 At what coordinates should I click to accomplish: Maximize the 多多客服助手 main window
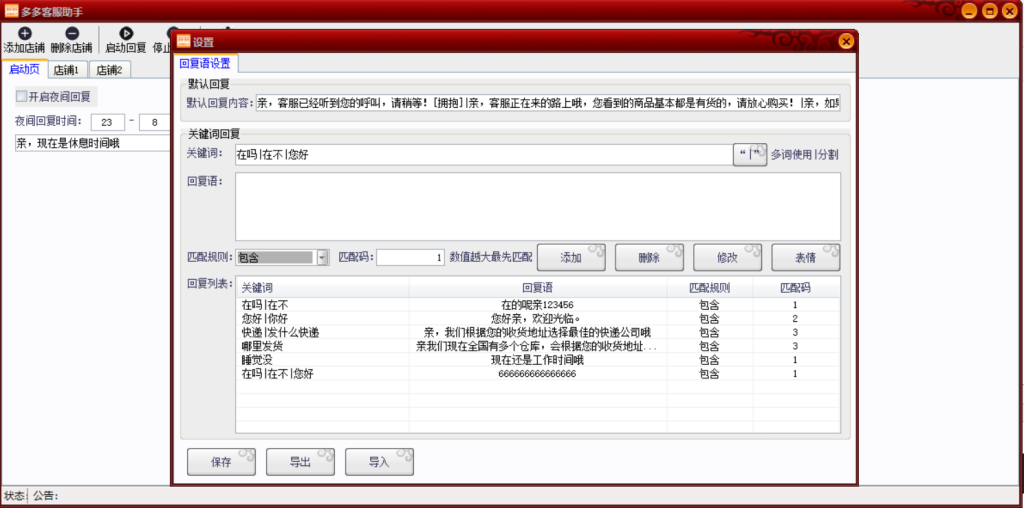pos(989,11)
